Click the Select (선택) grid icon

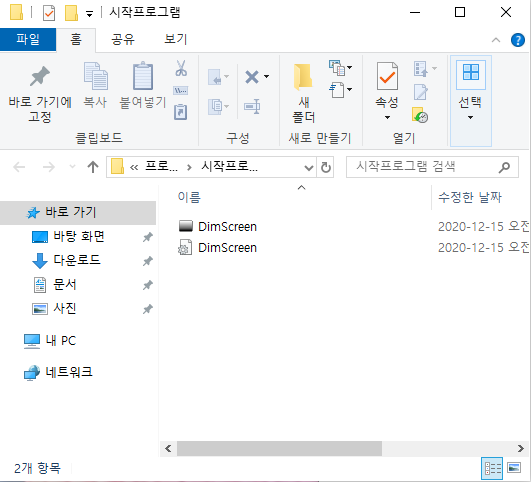tap(471, 72)
